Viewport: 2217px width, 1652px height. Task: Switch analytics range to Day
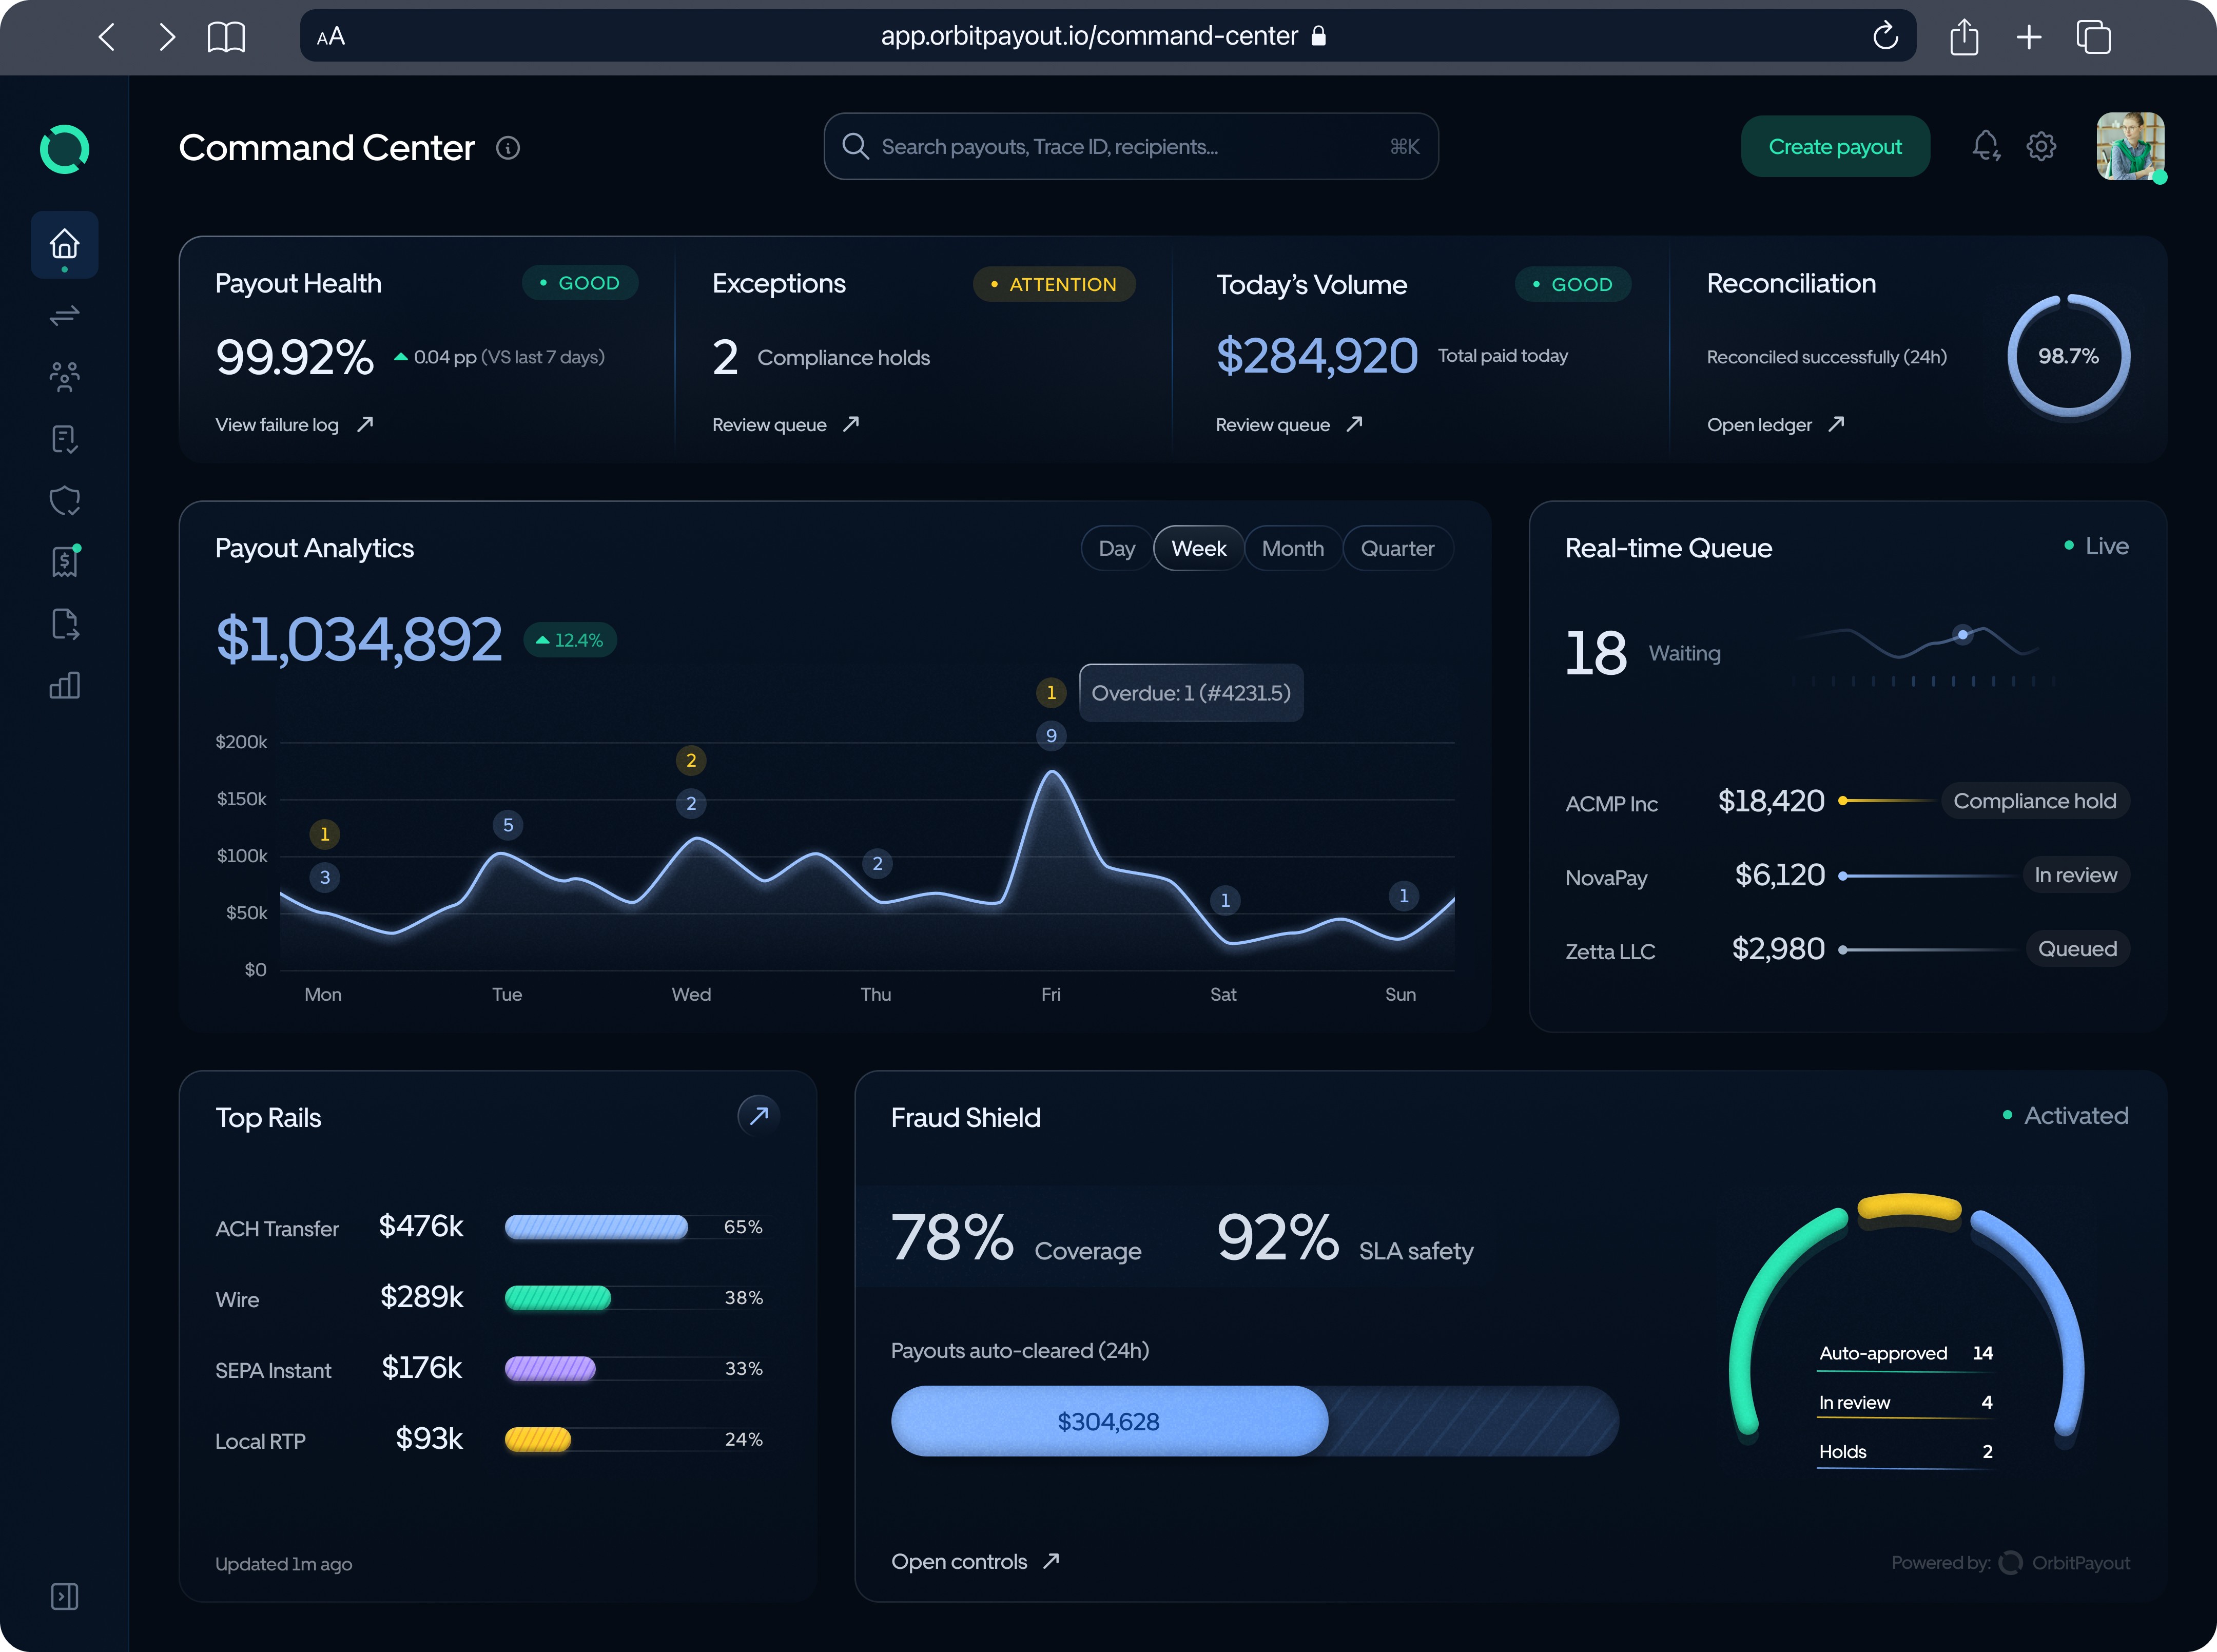(1116, 548)
